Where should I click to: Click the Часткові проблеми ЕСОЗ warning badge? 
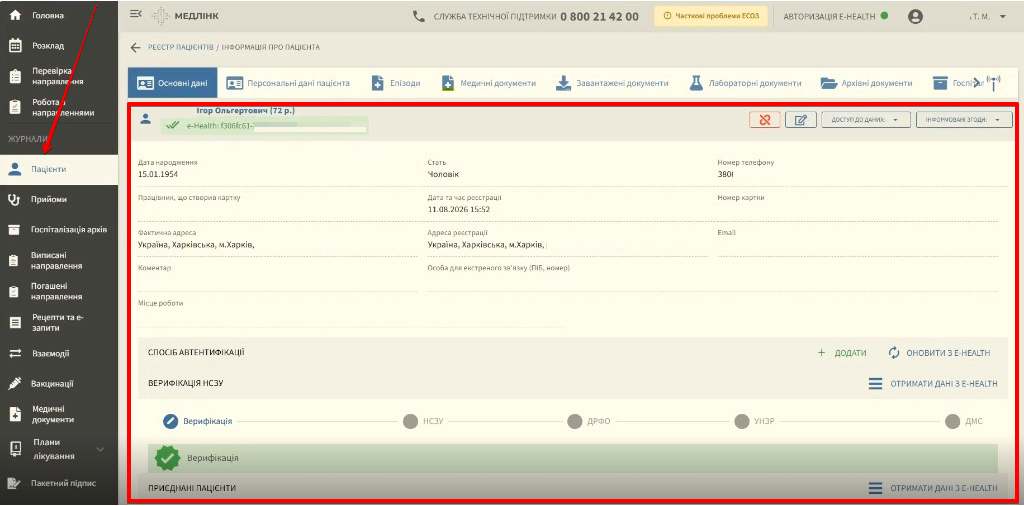click(x=711, y=16)
